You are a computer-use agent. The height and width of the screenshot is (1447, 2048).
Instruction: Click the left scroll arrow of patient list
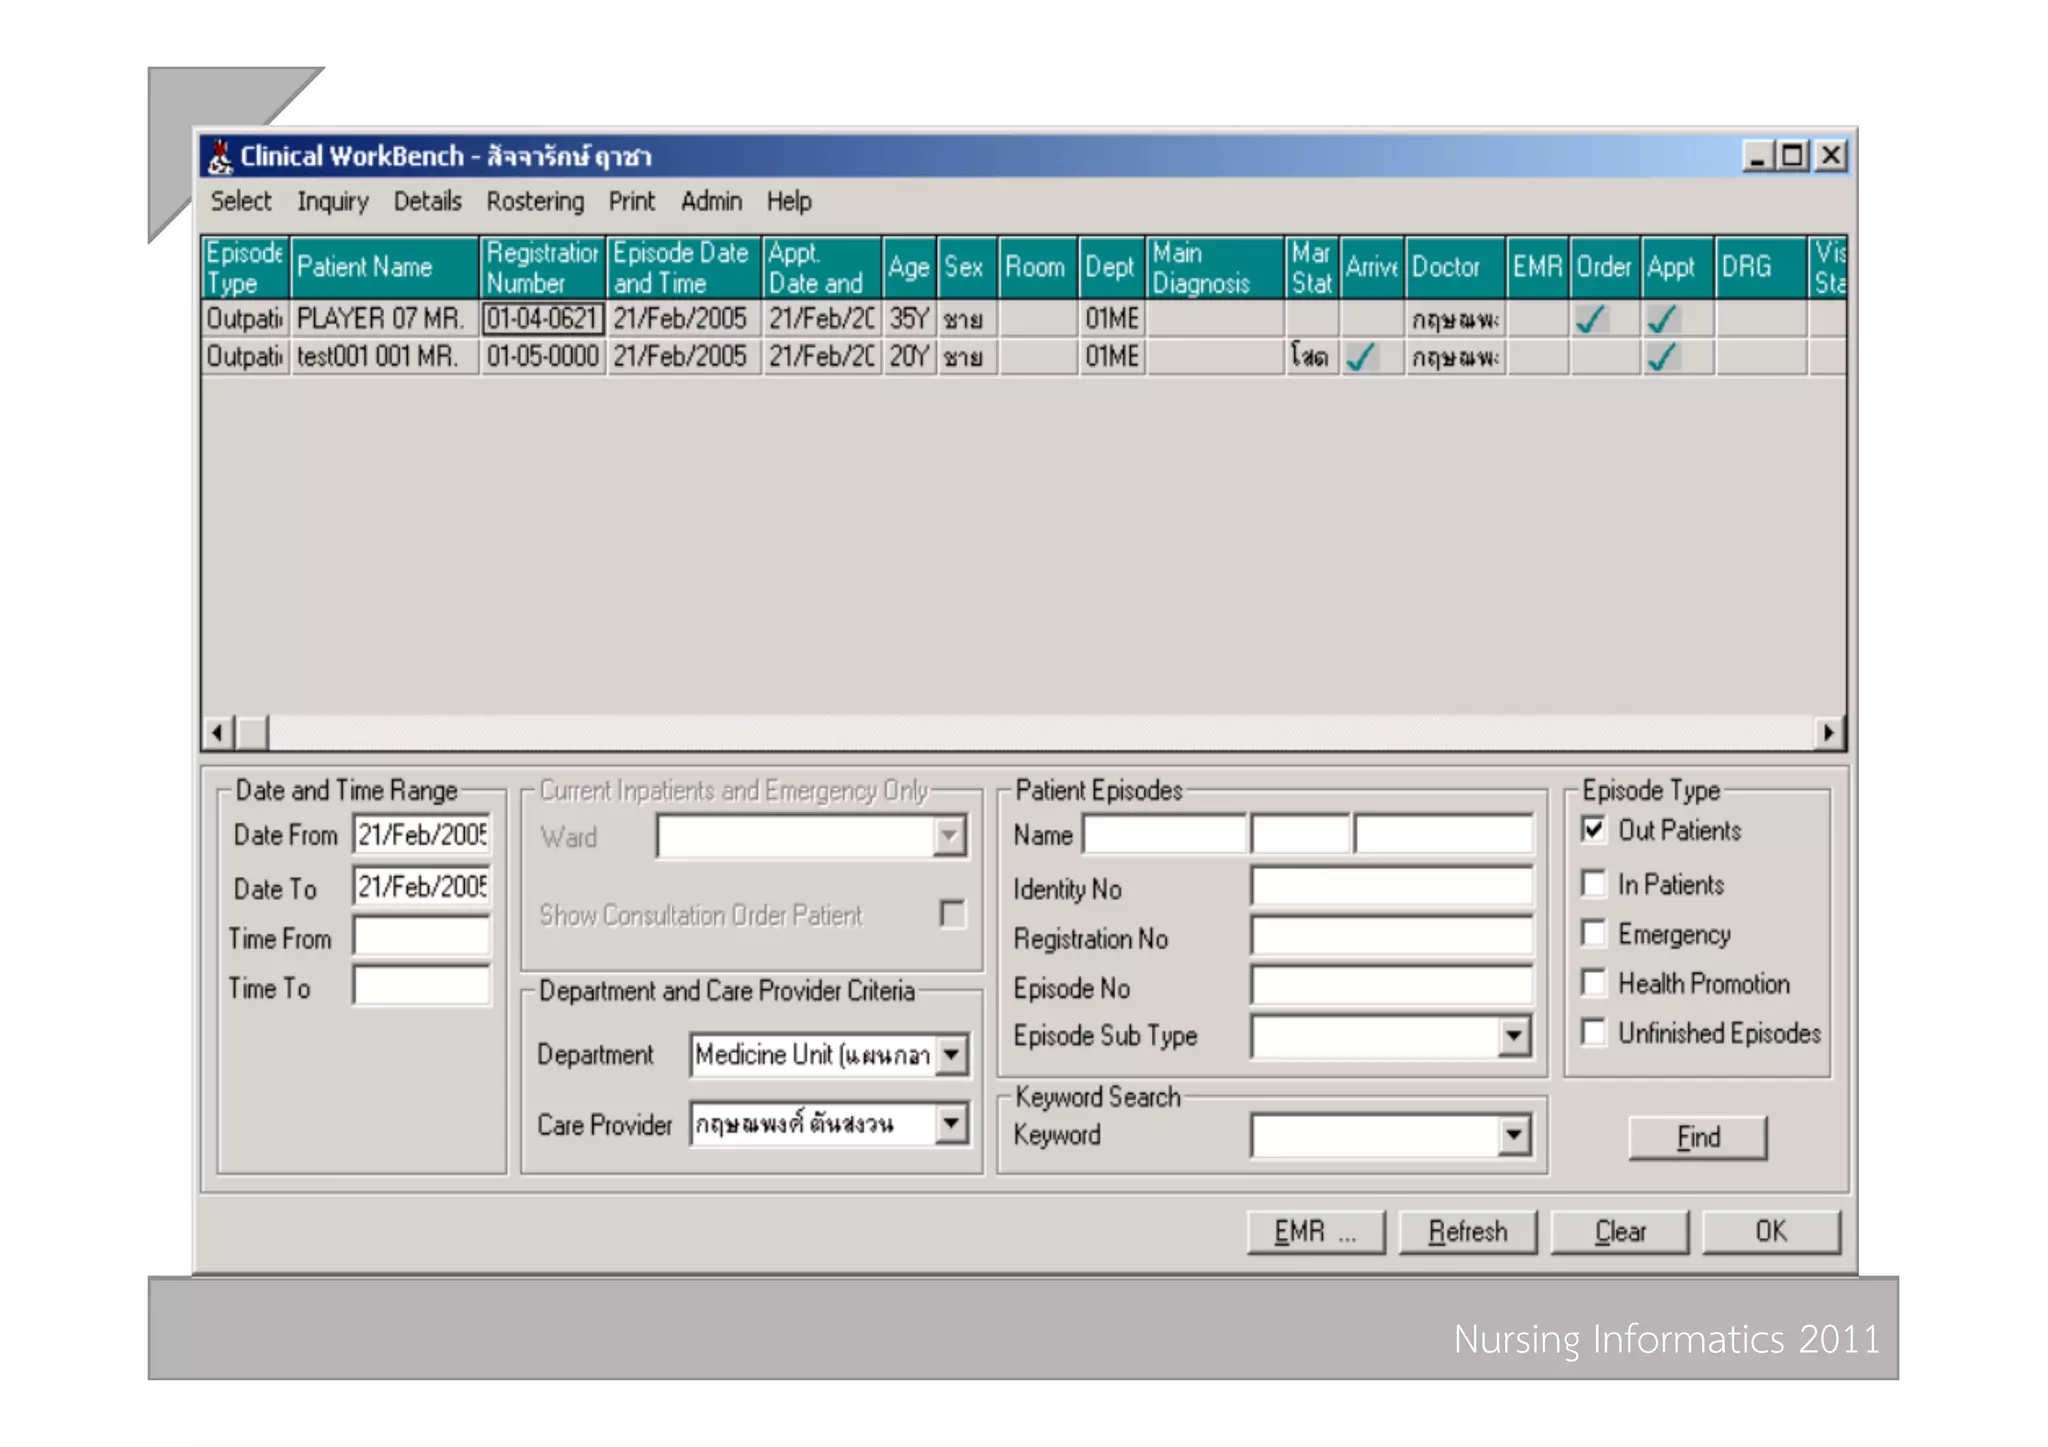[x=217, y=733]
